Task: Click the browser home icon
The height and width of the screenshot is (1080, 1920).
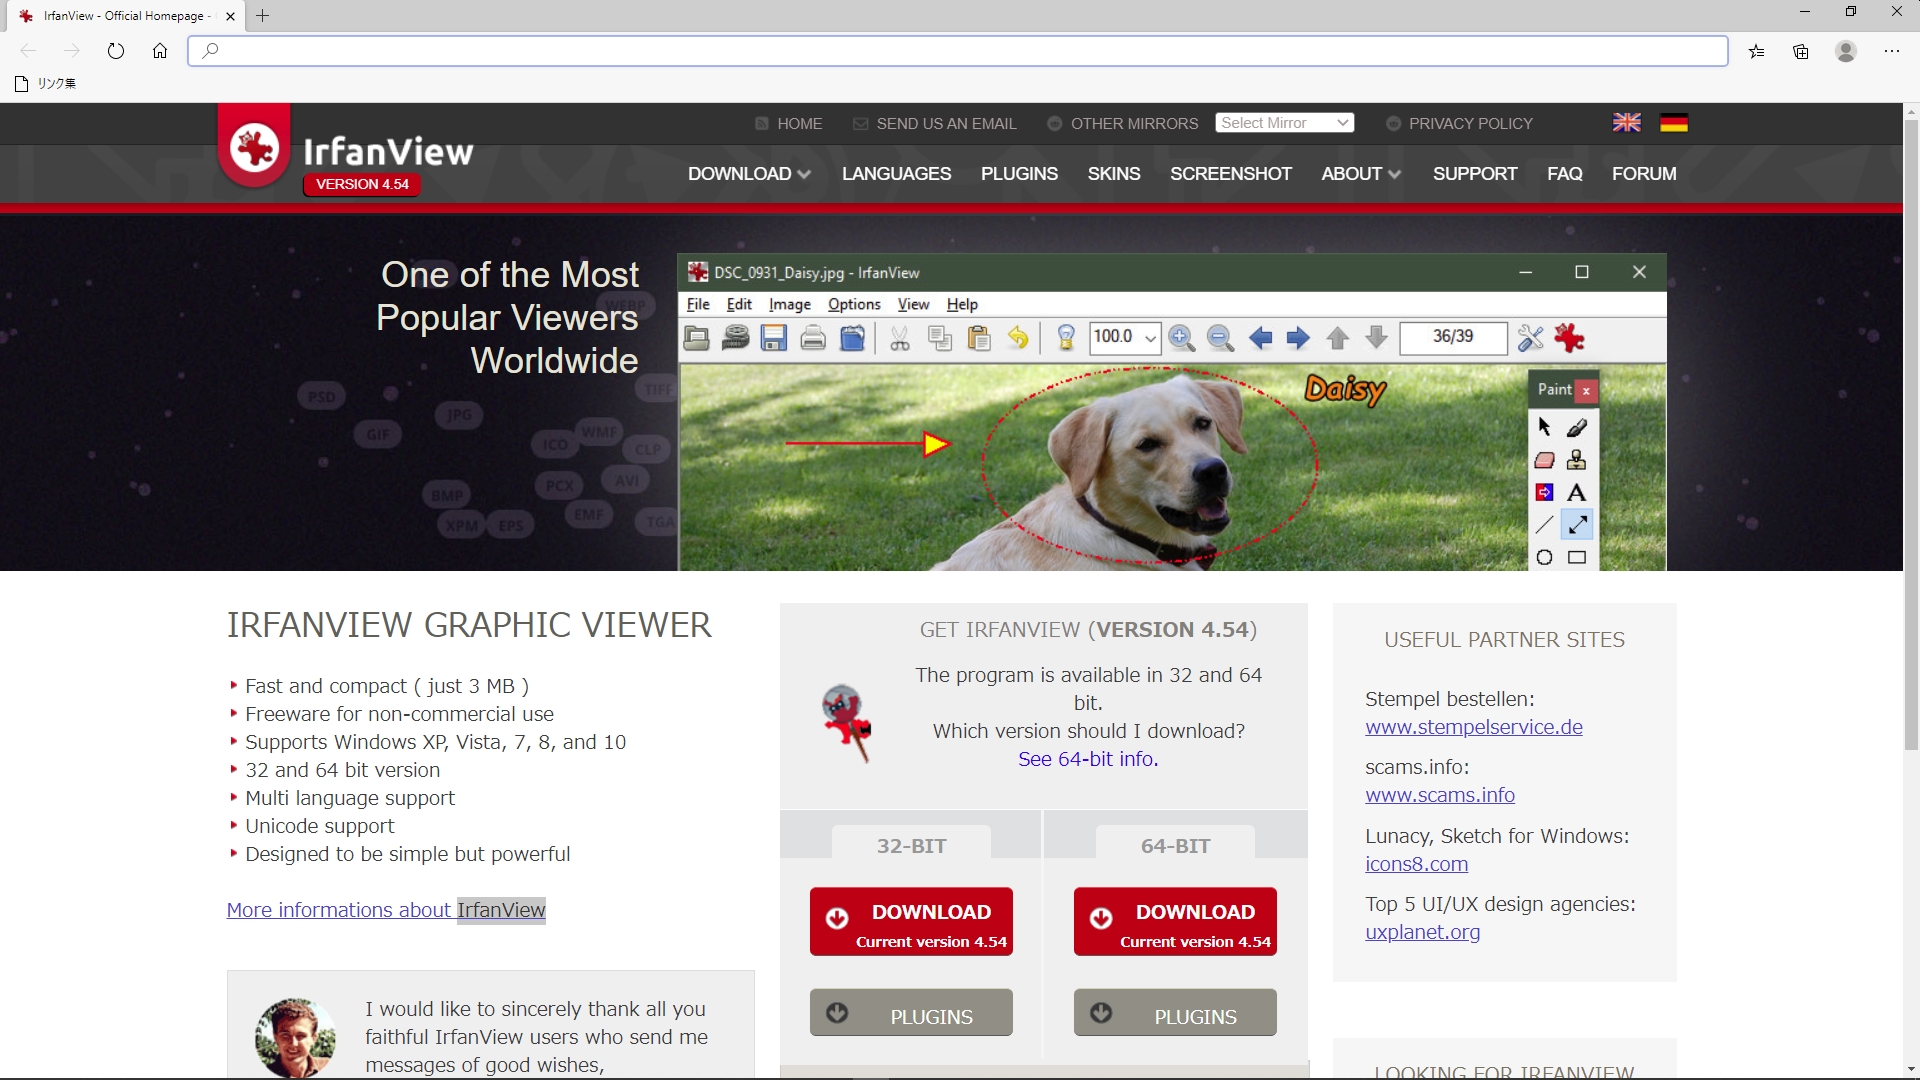Action: 160,51
